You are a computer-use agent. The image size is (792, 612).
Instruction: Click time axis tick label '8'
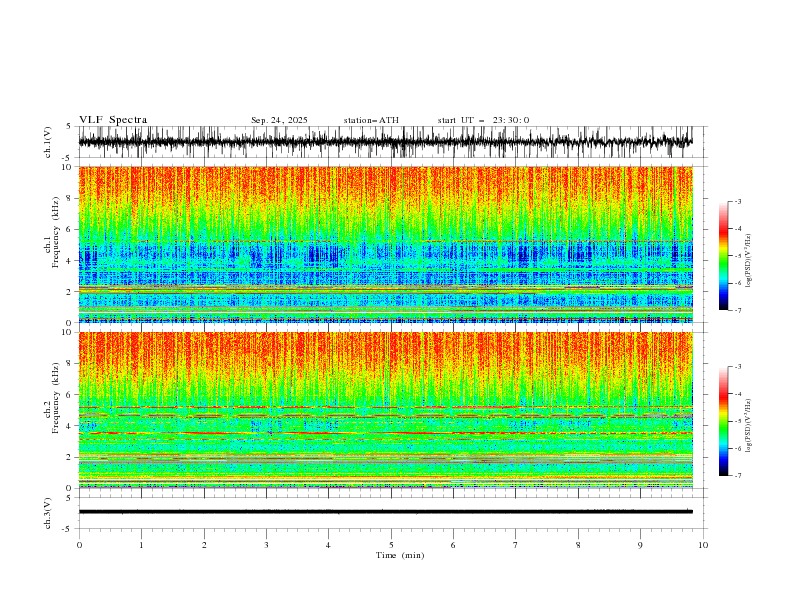point(578,545)
